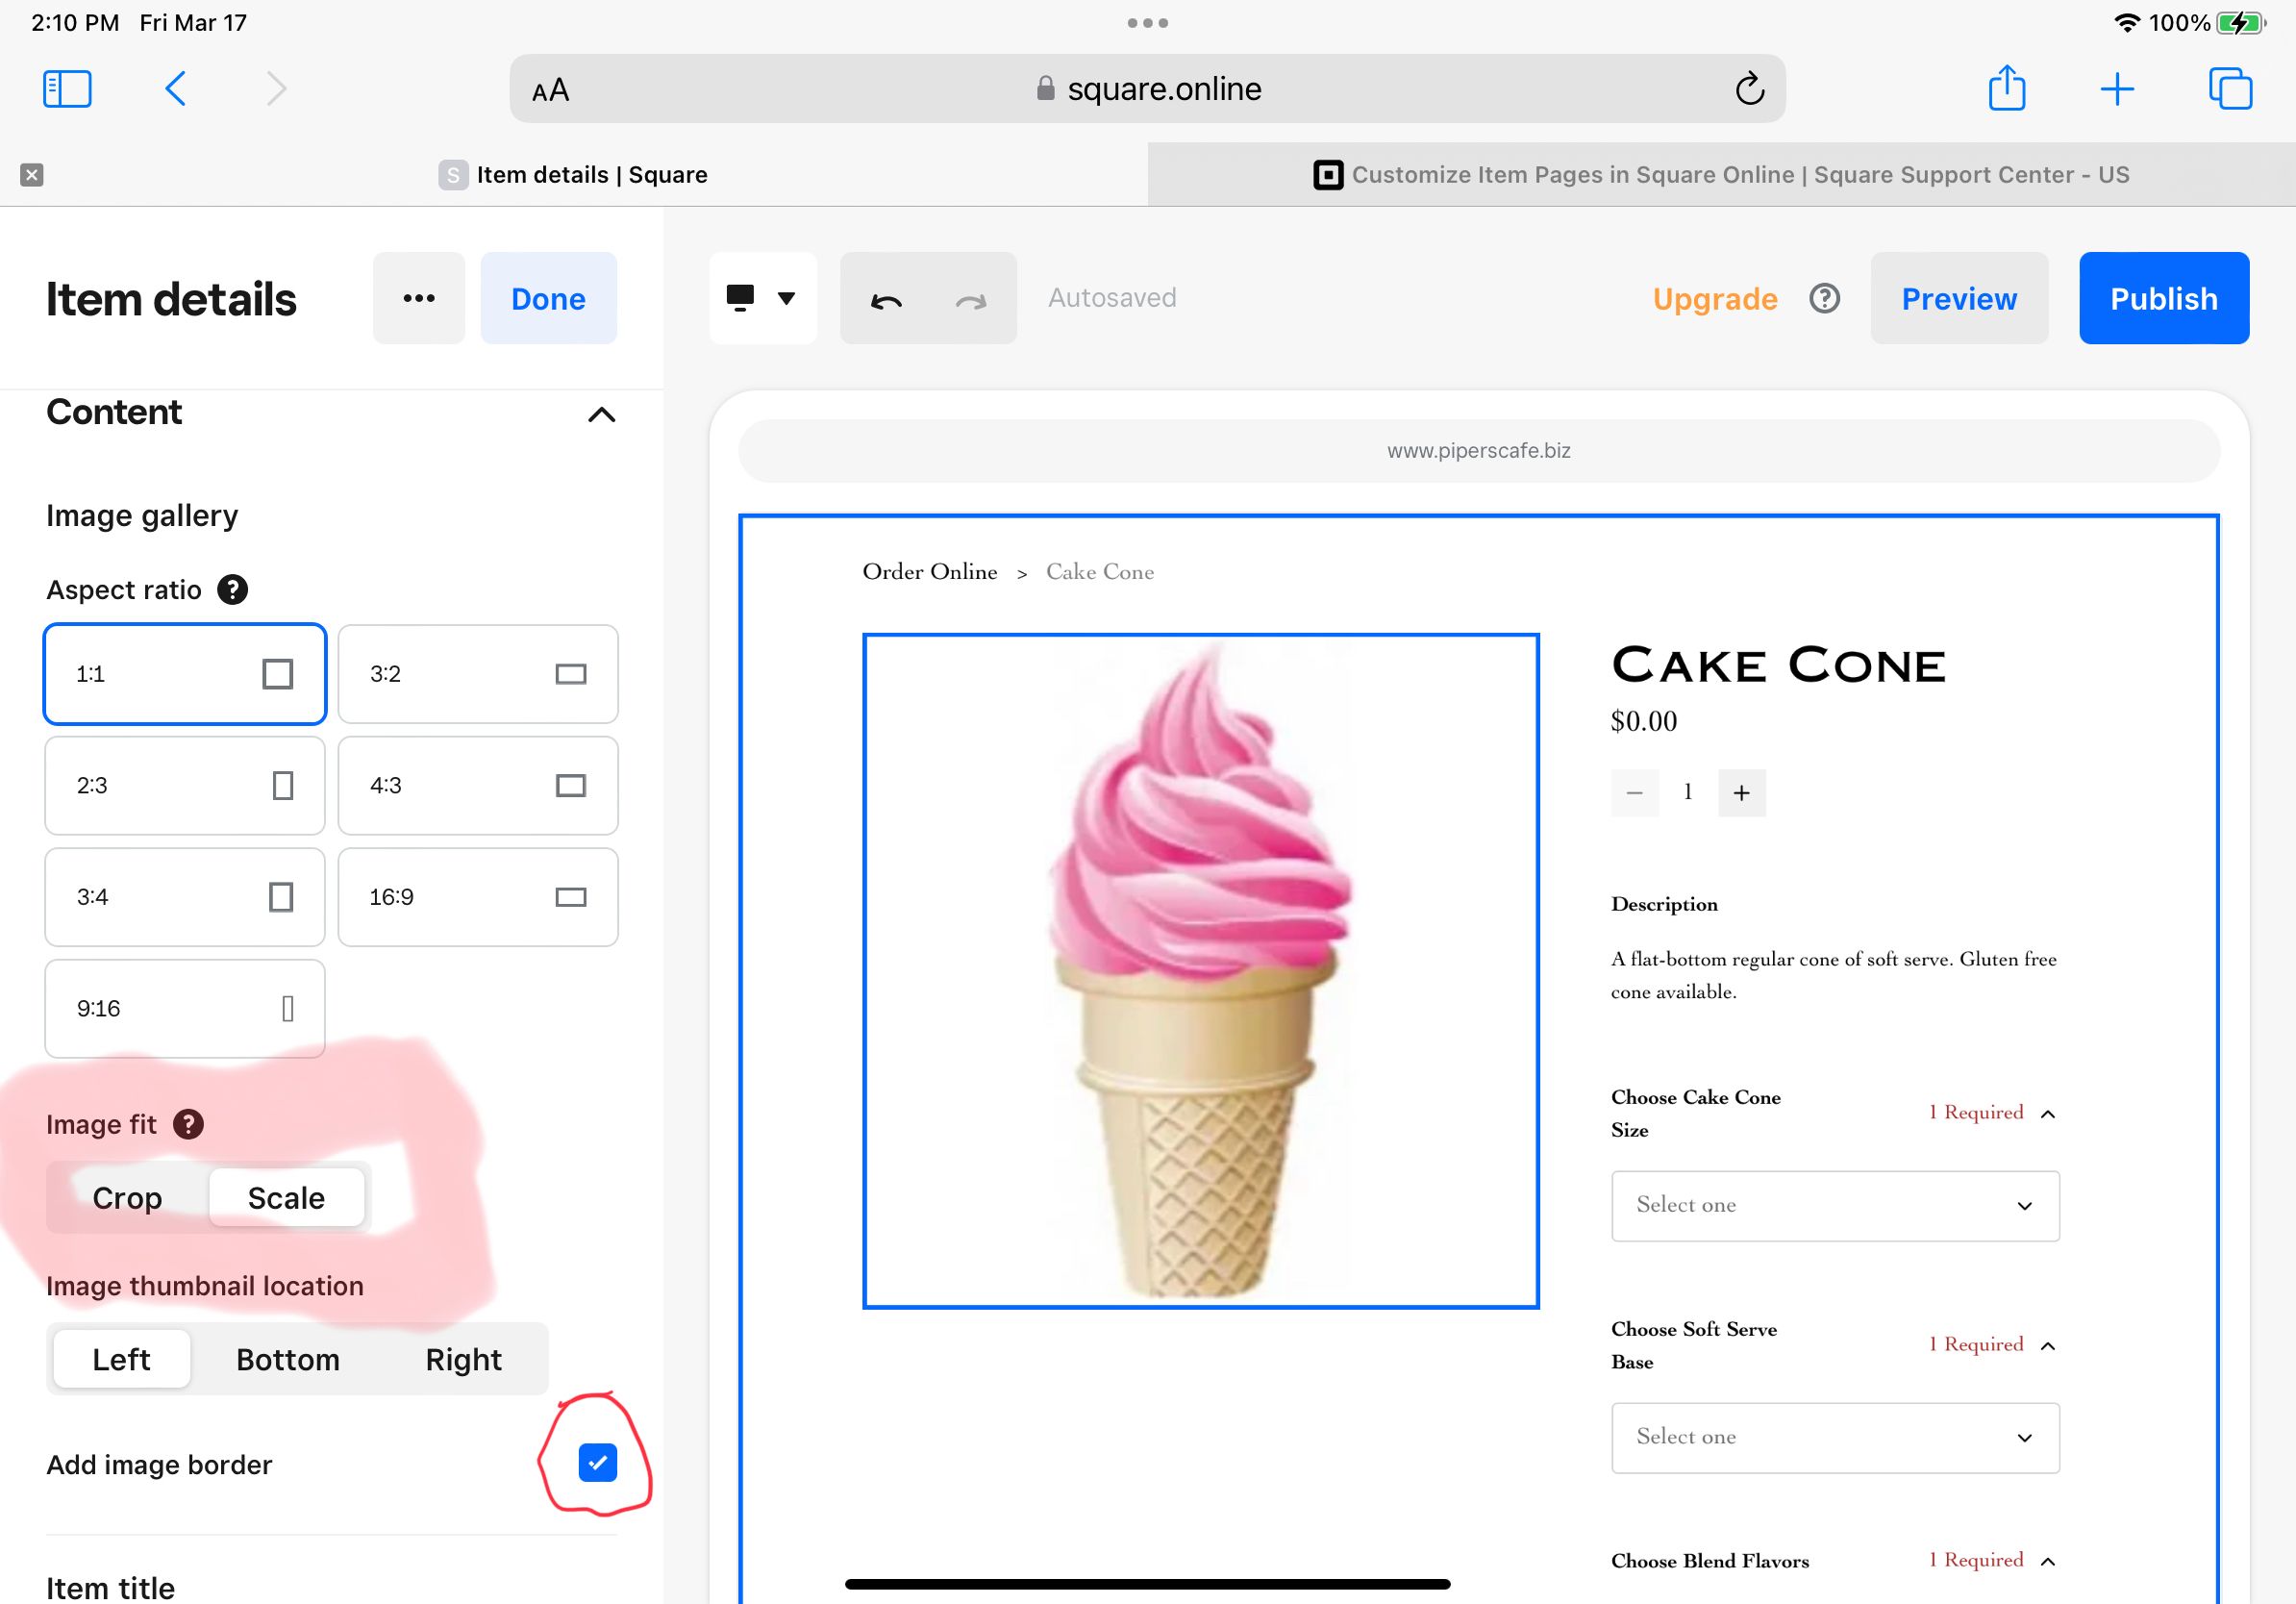Close the Item details tab (x icon)
Viewport: 2296px width, 1604px height.
(x=32, y=175)
